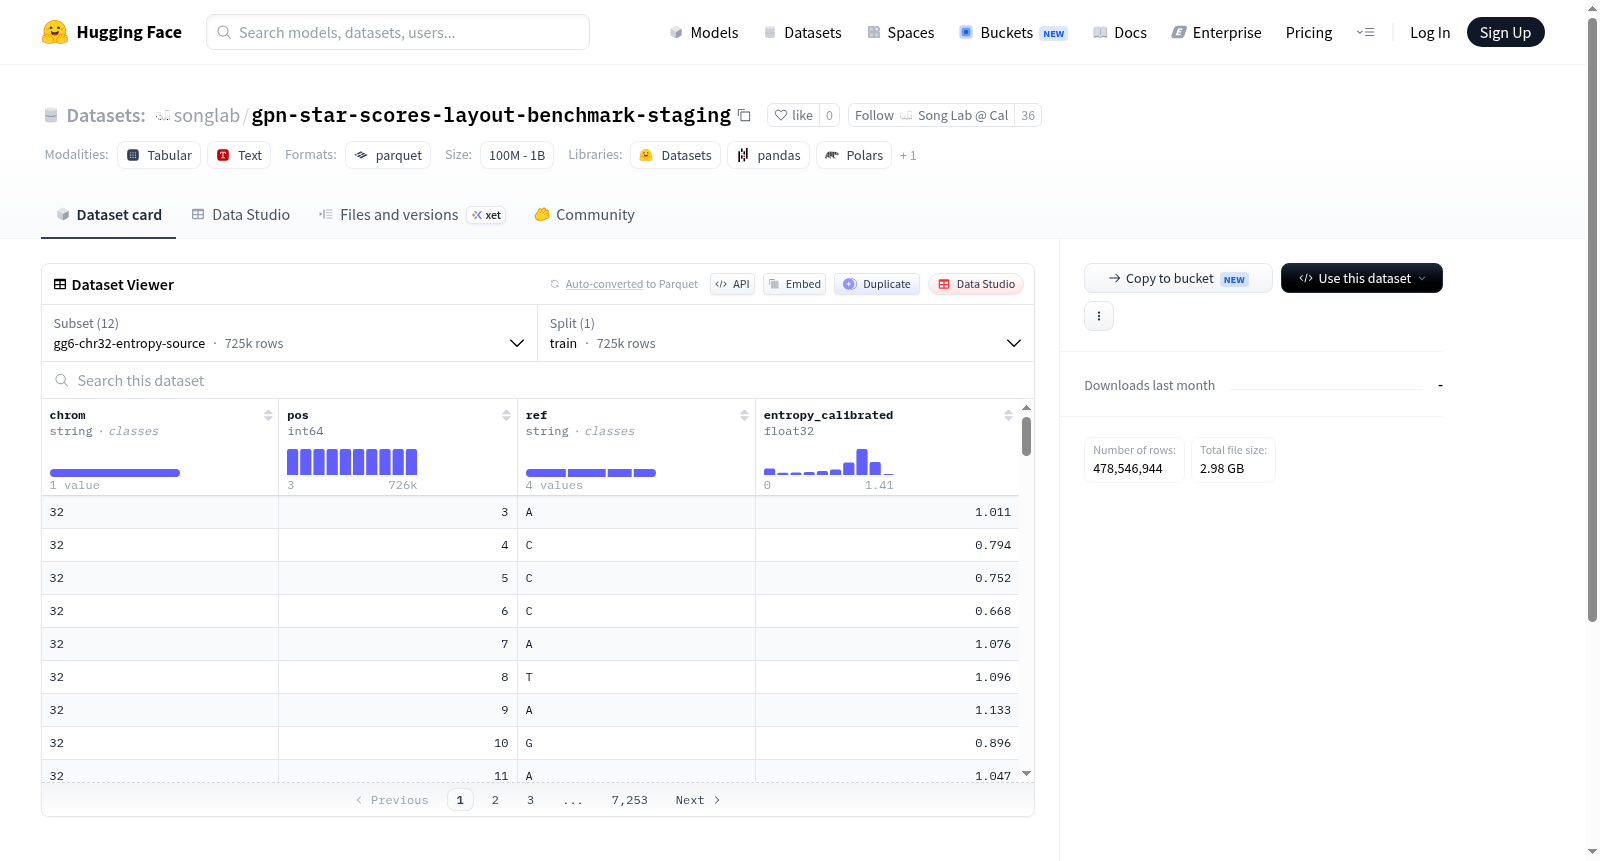Open Enterprise in the top navigation
Image resolution: width=1600 pixels, height=861 pixels.
pyautogui.click(x=1217, y=32)
